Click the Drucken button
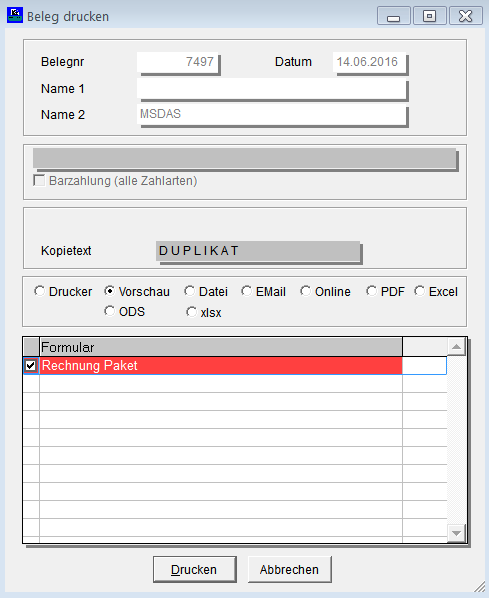The height and width of the screenshot is (598, 489). click(x=195, y=569)
